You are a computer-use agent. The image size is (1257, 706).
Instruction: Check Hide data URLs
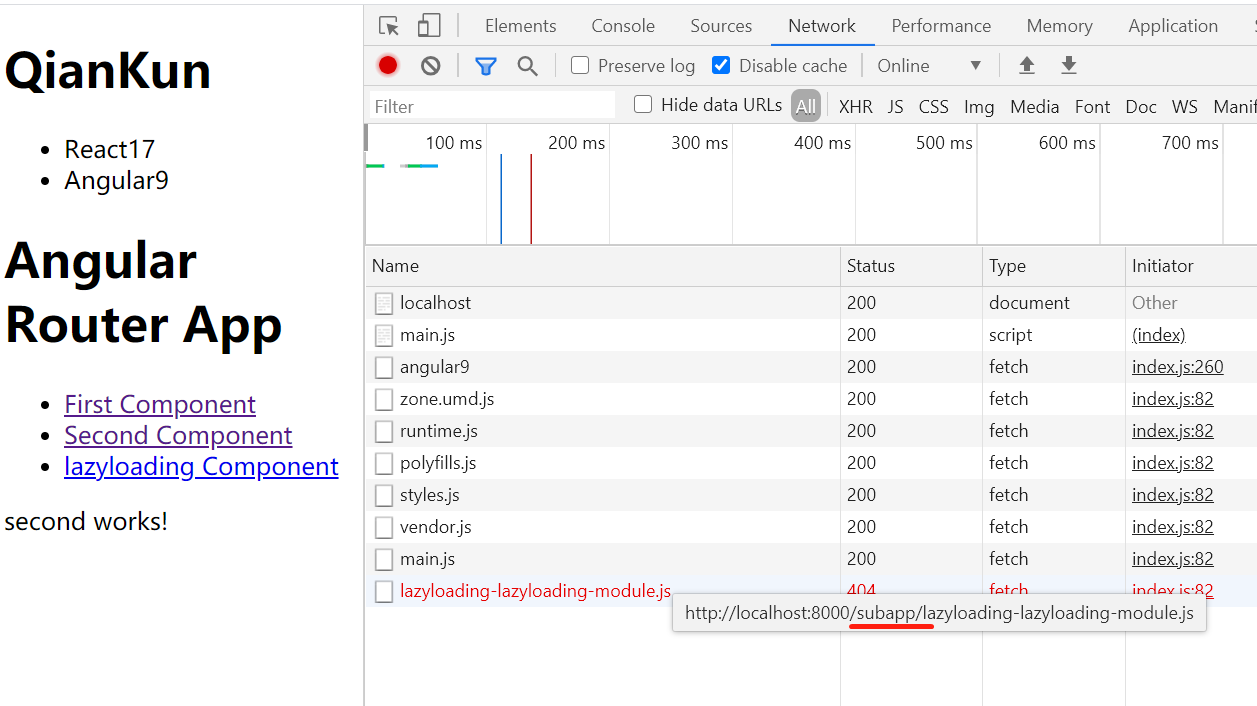pos(642,103)
